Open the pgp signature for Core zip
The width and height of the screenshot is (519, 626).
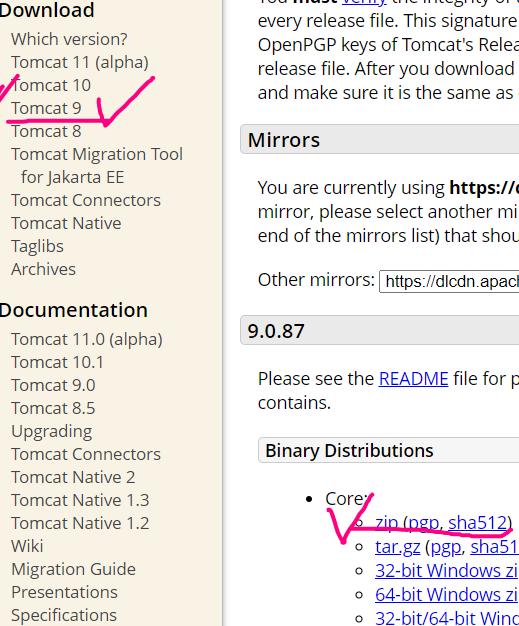tap(424, 523)
